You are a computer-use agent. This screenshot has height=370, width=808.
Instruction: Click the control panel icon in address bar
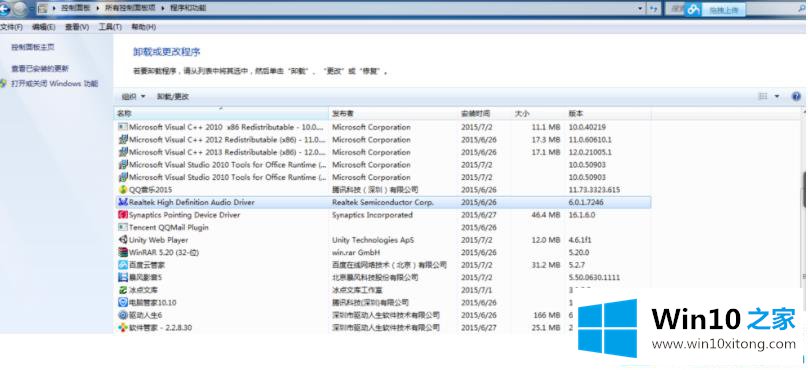42,8
